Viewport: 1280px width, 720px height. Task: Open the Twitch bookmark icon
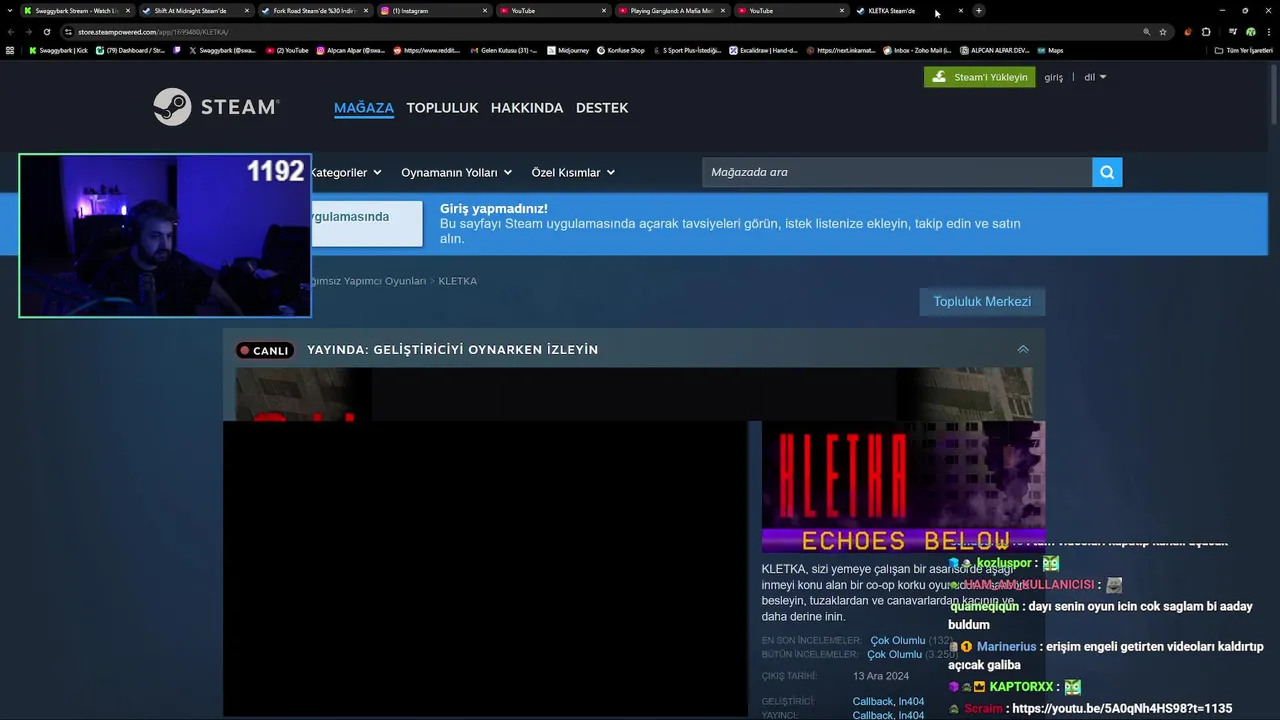(x=177, y=50)
